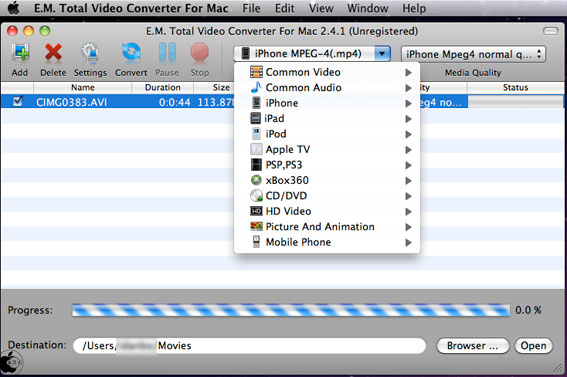Open the Edit menu
Screen dimensions: 567x377
(285, 8)
